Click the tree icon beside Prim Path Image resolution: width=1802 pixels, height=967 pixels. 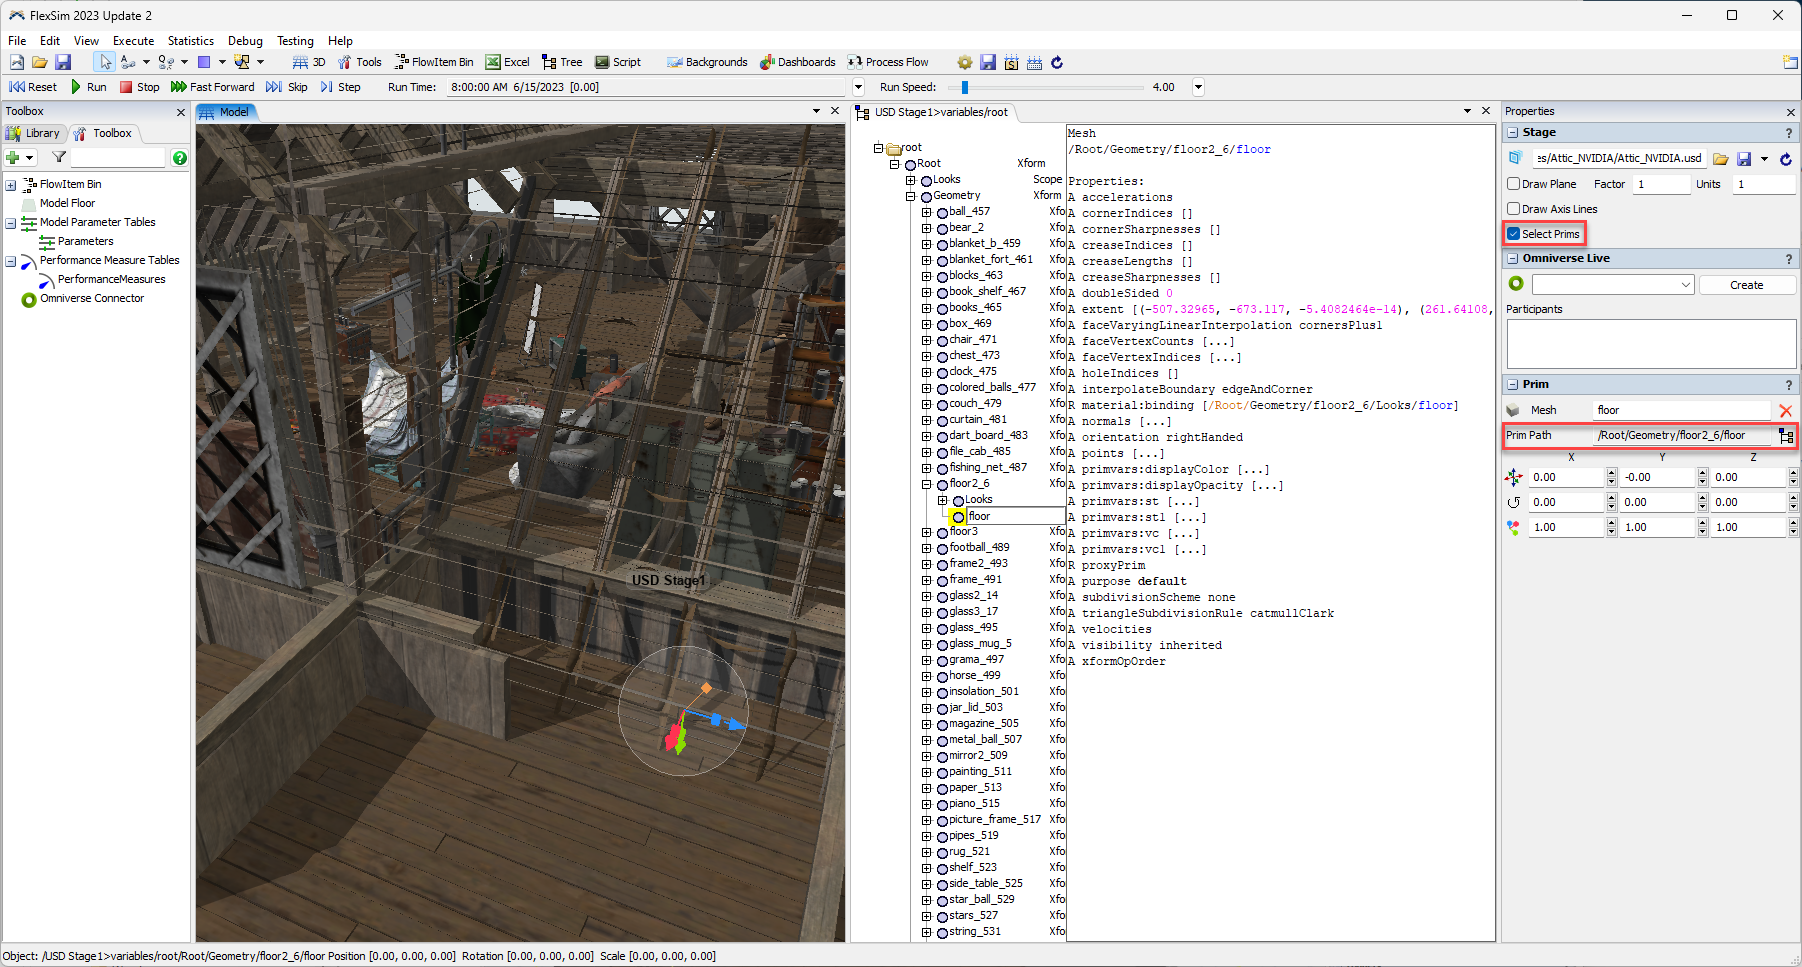(x=1786, y=436)
